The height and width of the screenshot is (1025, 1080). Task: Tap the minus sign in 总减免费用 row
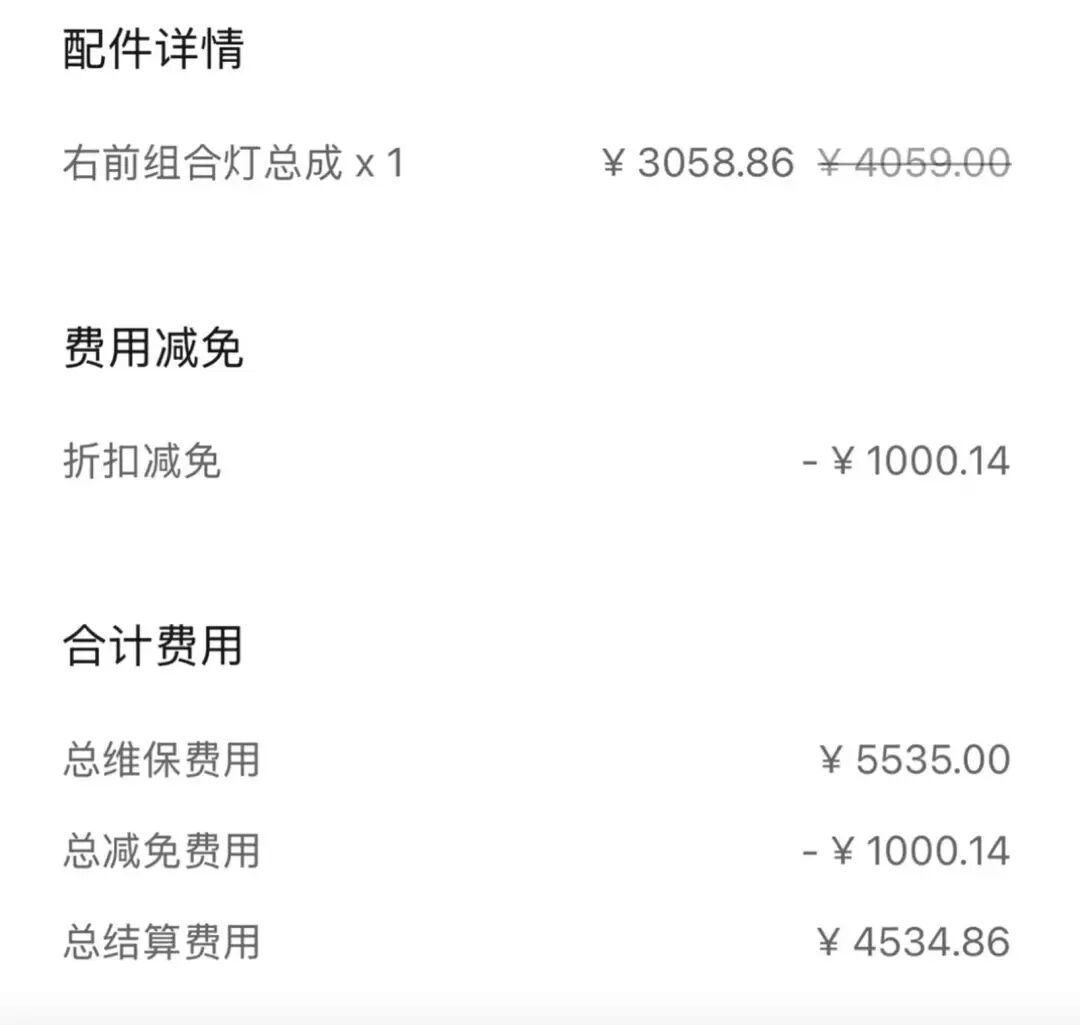810,851
